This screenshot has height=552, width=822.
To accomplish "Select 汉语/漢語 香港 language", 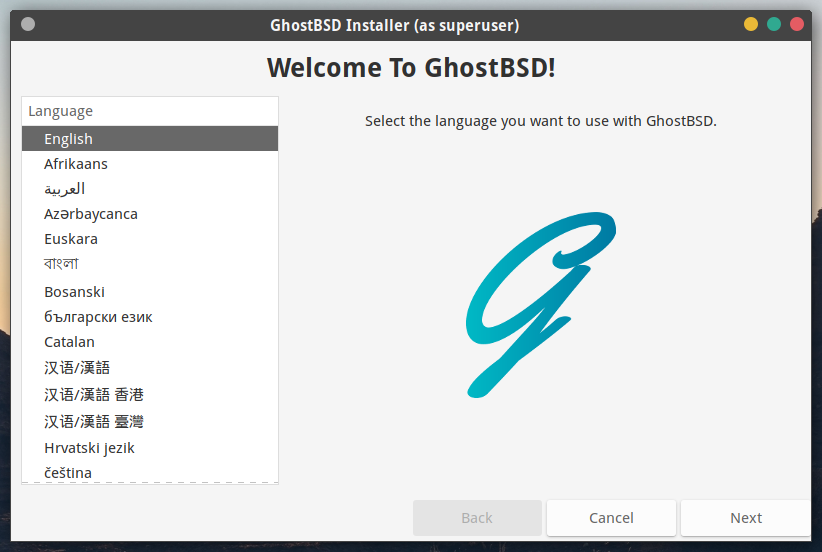I will click(x=150, y=394).
